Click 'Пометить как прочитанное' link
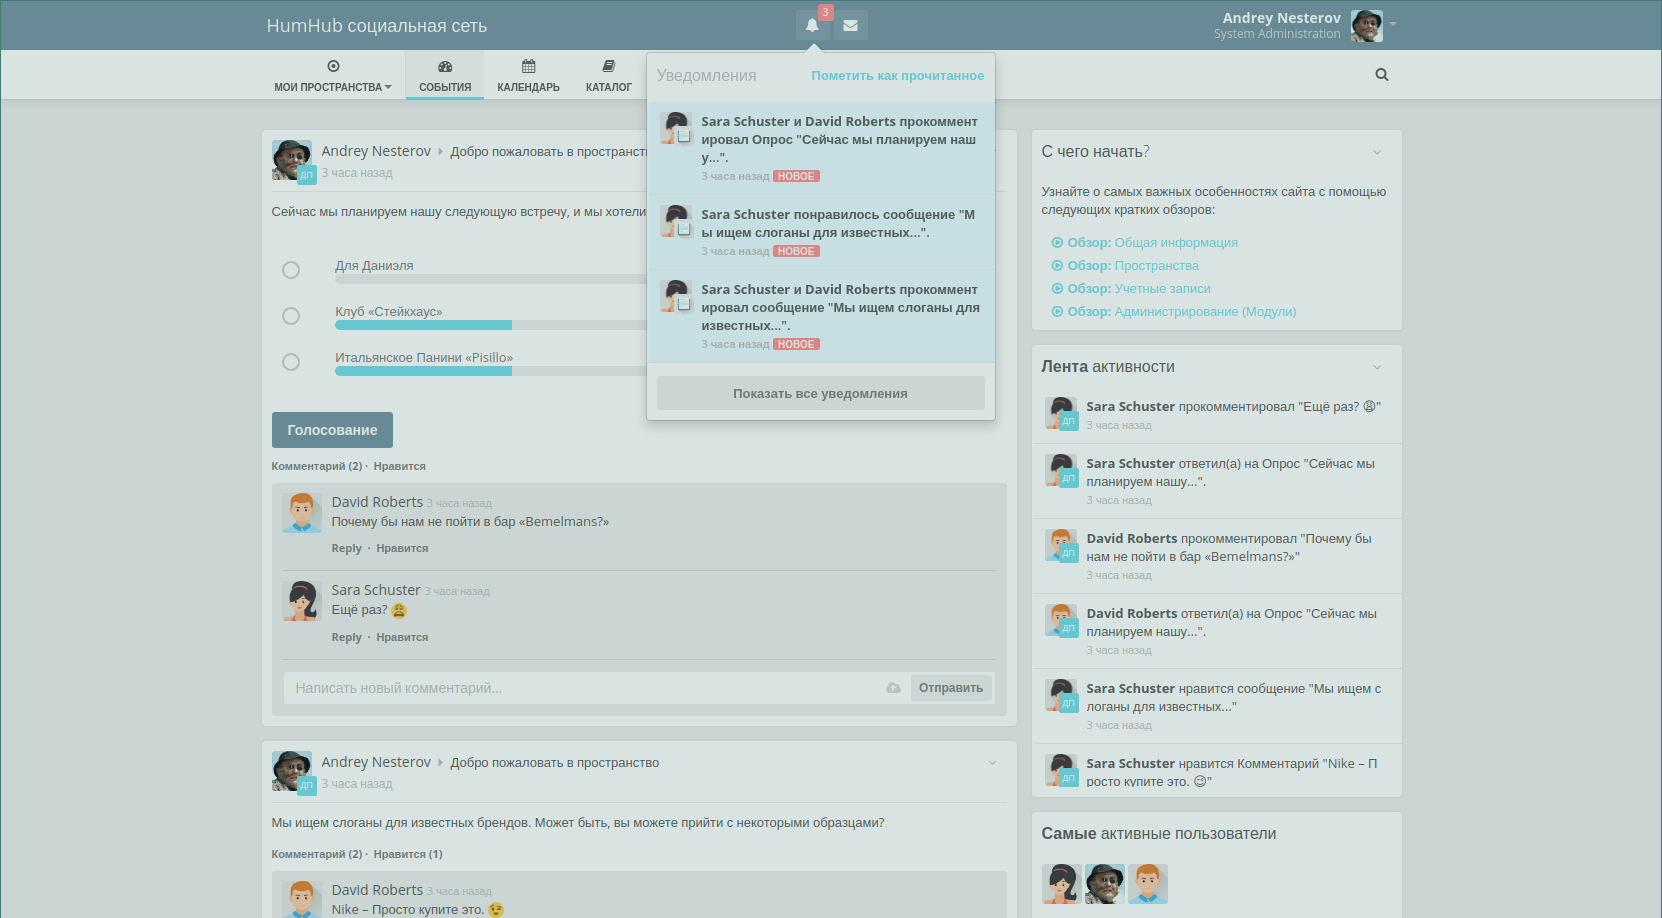Screen dimensions: 1662x918 (x=897, y=76)
